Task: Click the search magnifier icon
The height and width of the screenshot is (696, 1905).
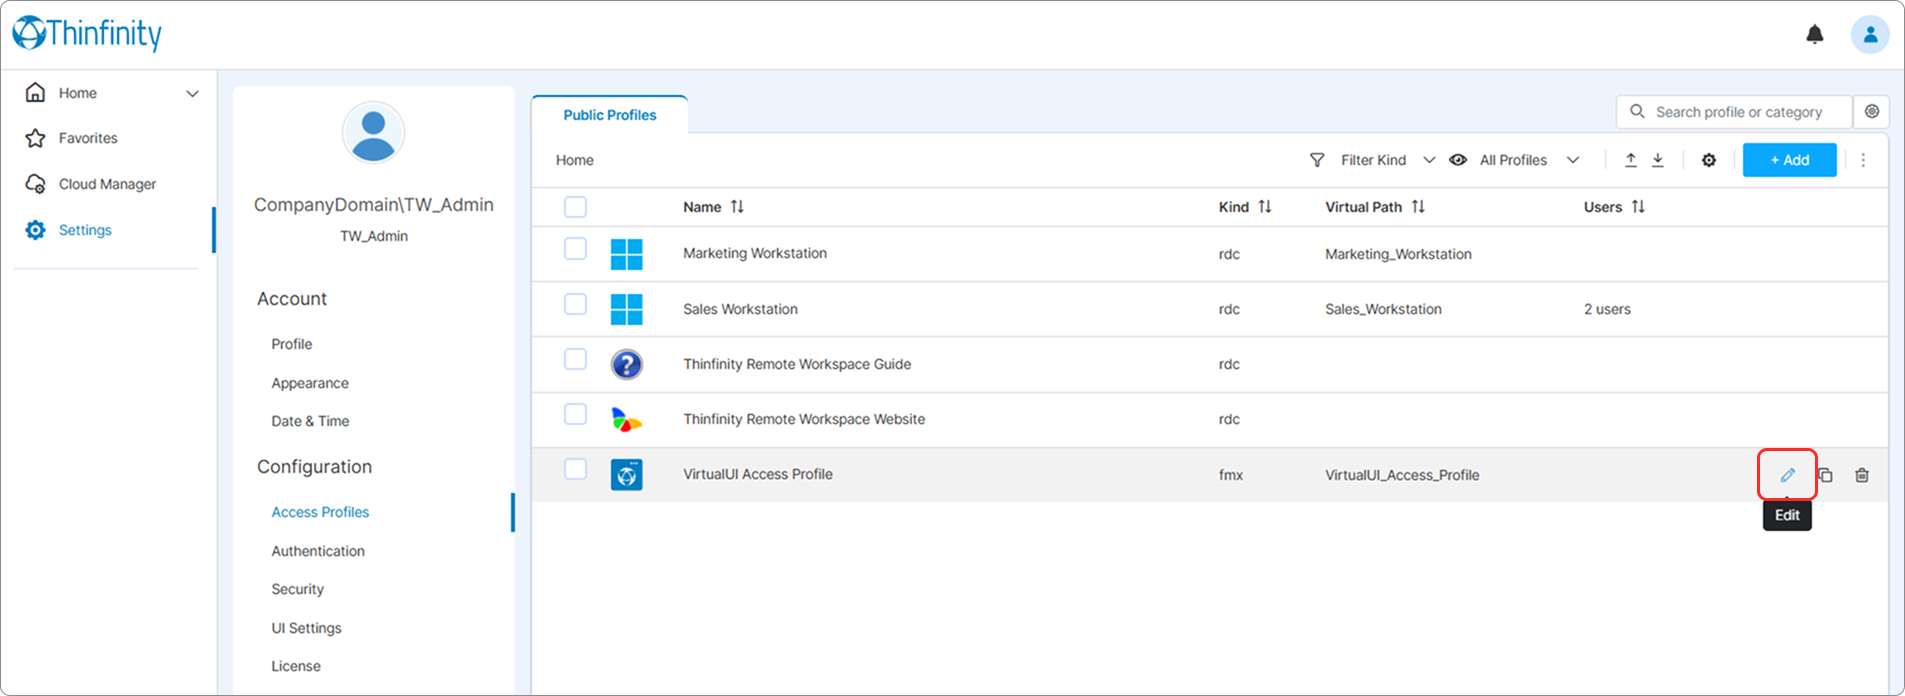Action: tap(1637, 112)
